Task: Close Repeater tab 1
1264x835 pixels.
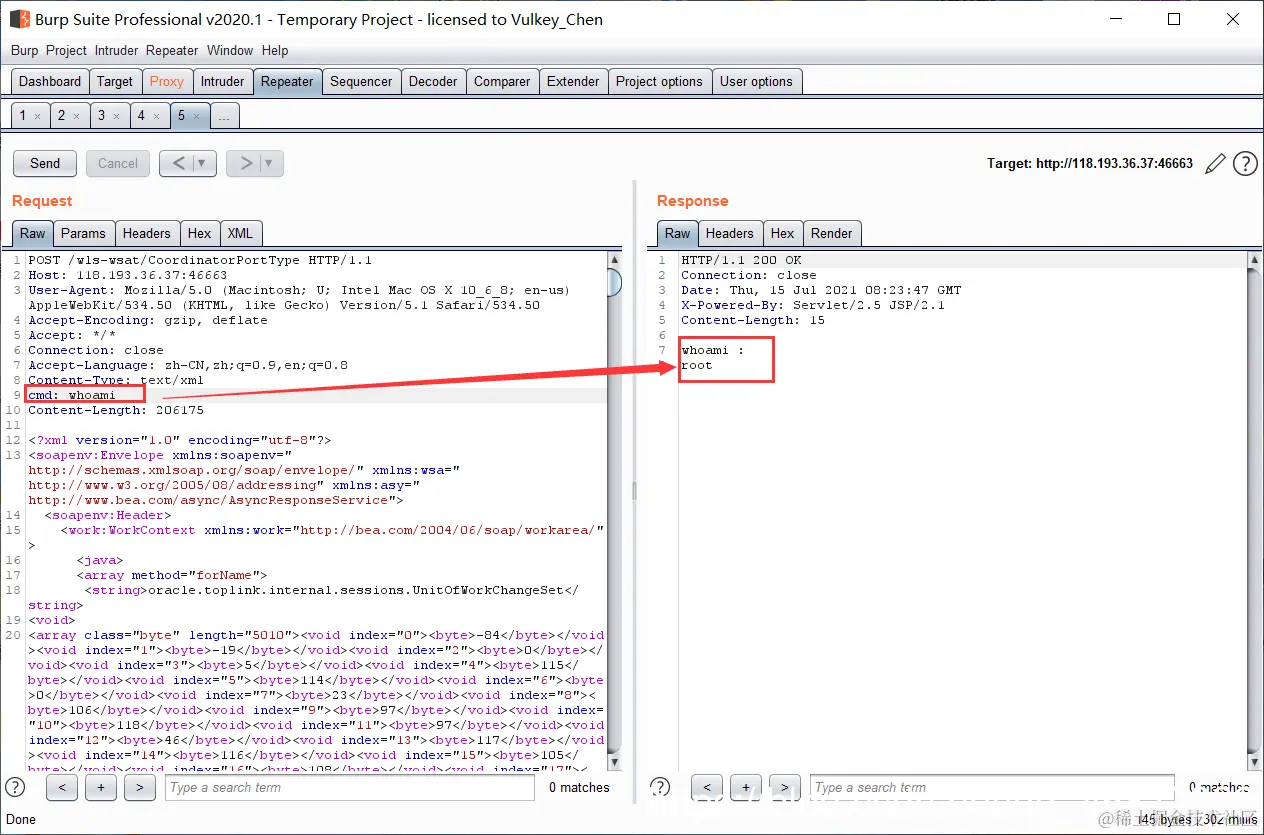Action: [x=37, y=117]
